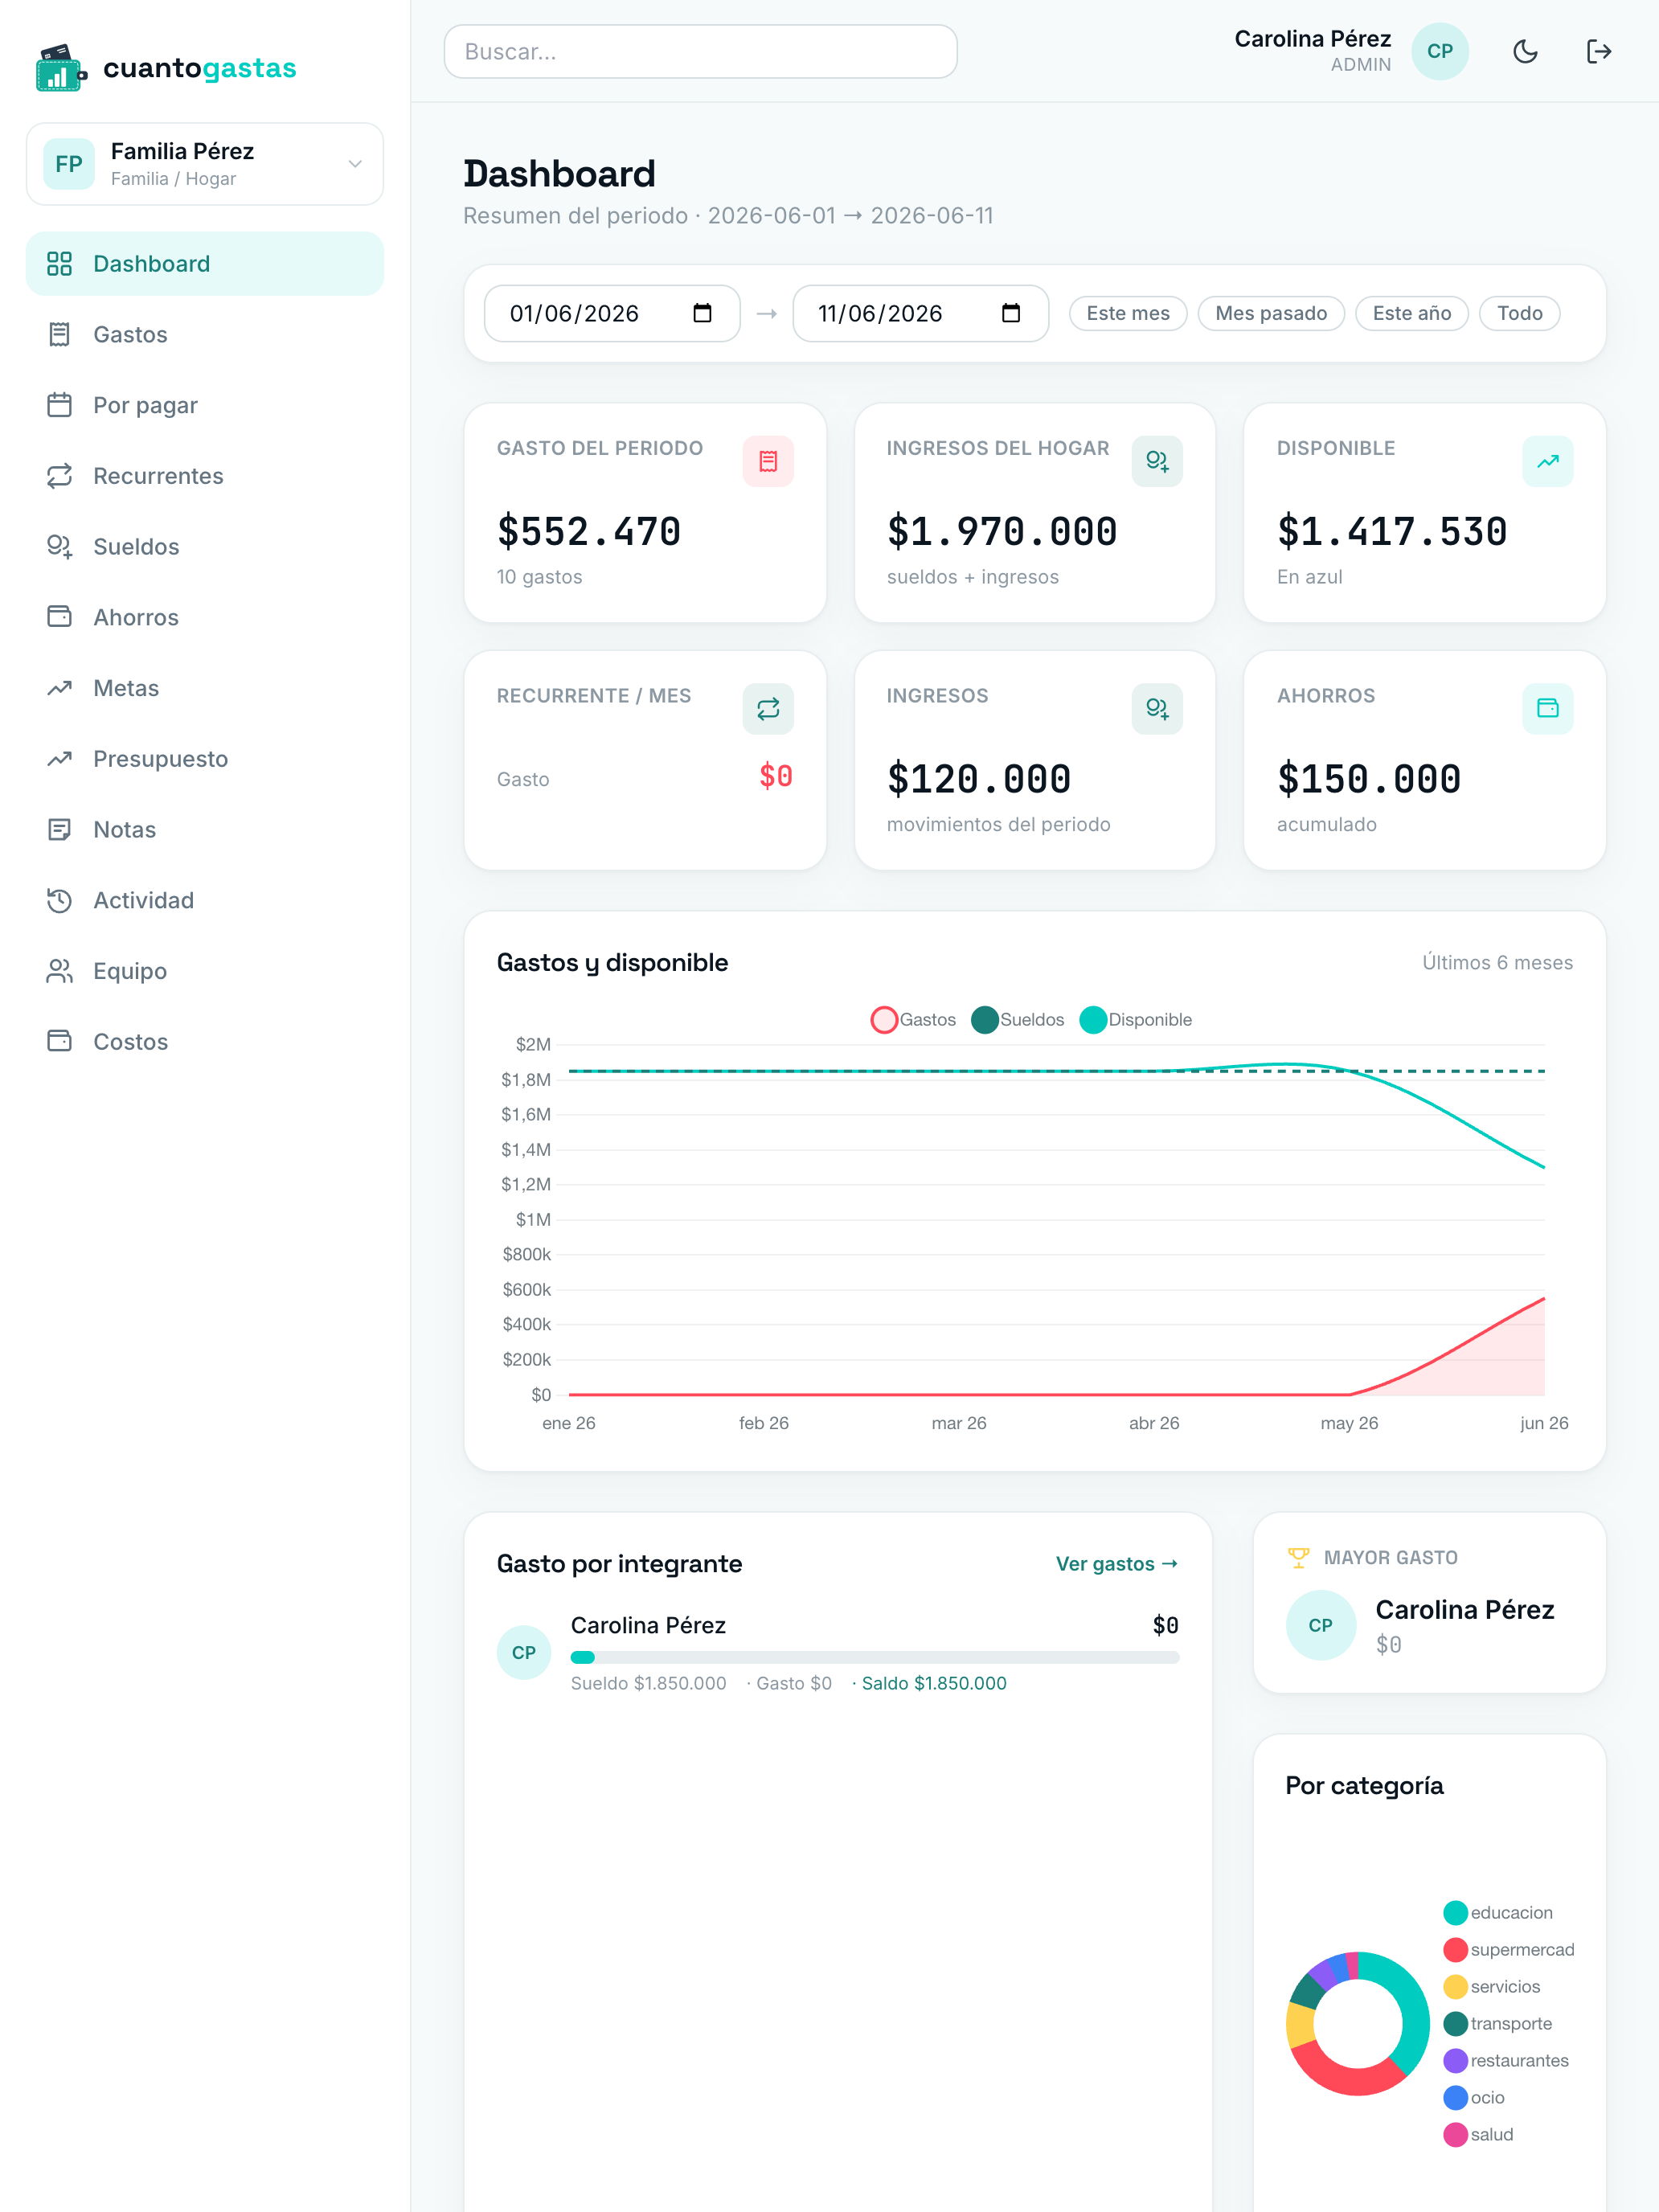Toggle the Disponible series in chart legend
This screenshot has height=2212, width=1659.
tap(1136, 1019)
